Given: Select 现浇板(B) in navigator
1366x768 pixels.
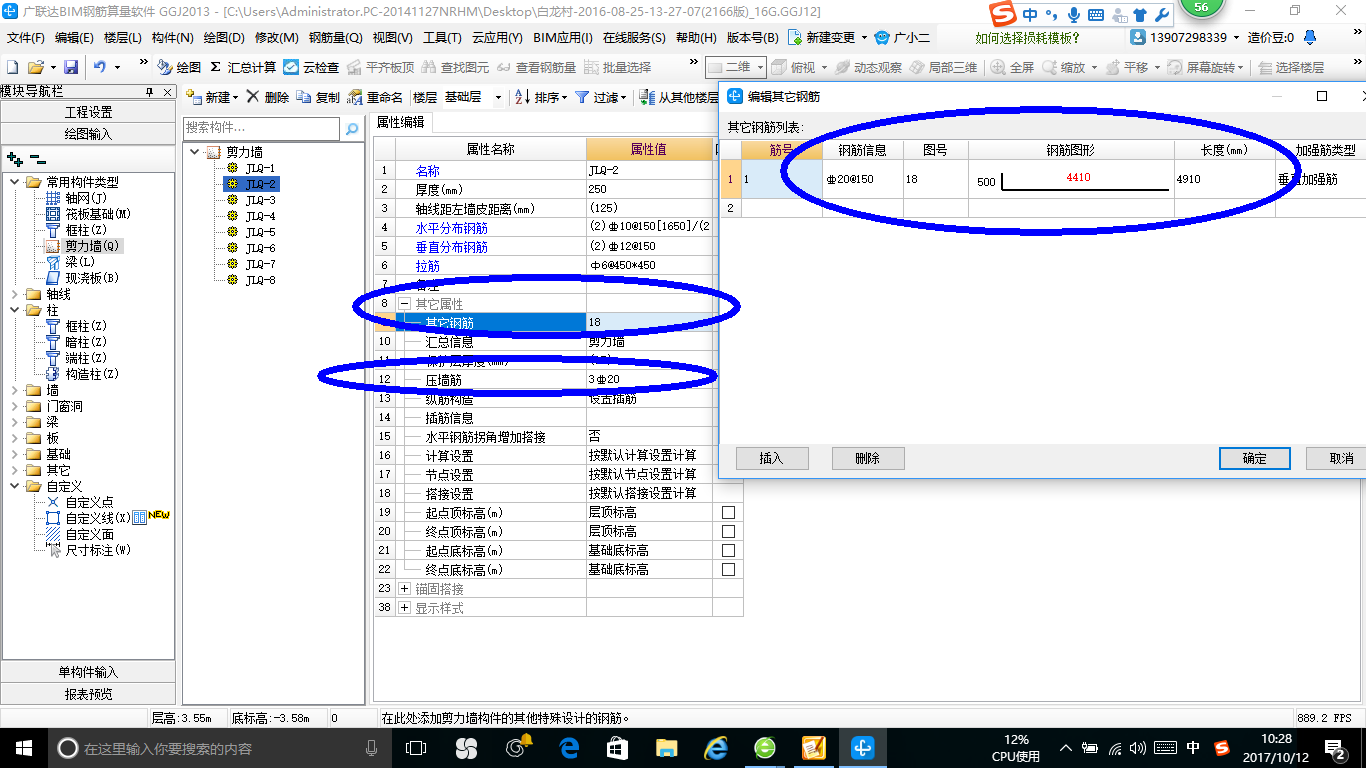Looking at the screenshot, I should point(92,278).
